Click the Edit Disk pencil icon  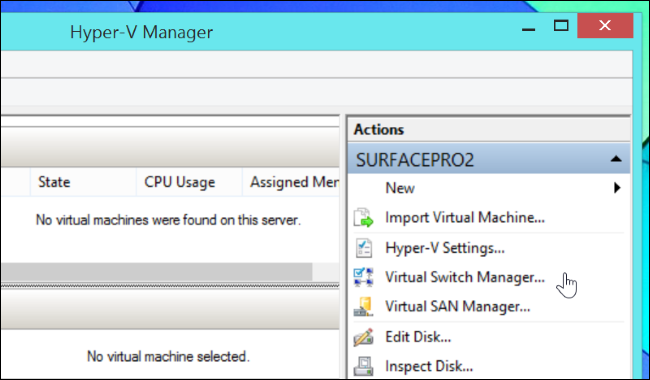point(363,337)
